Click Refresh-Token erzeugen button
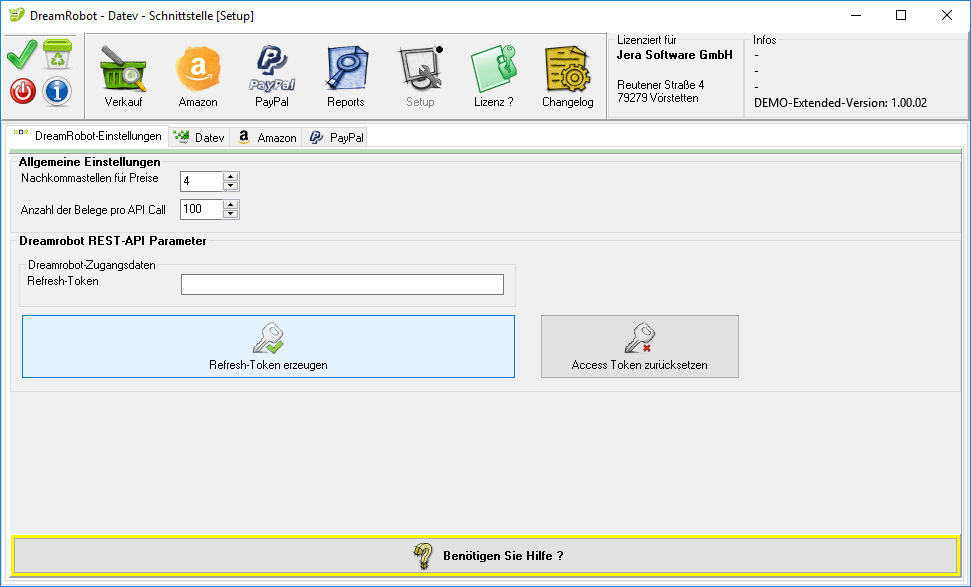The image size is (971, 587). 268,346
